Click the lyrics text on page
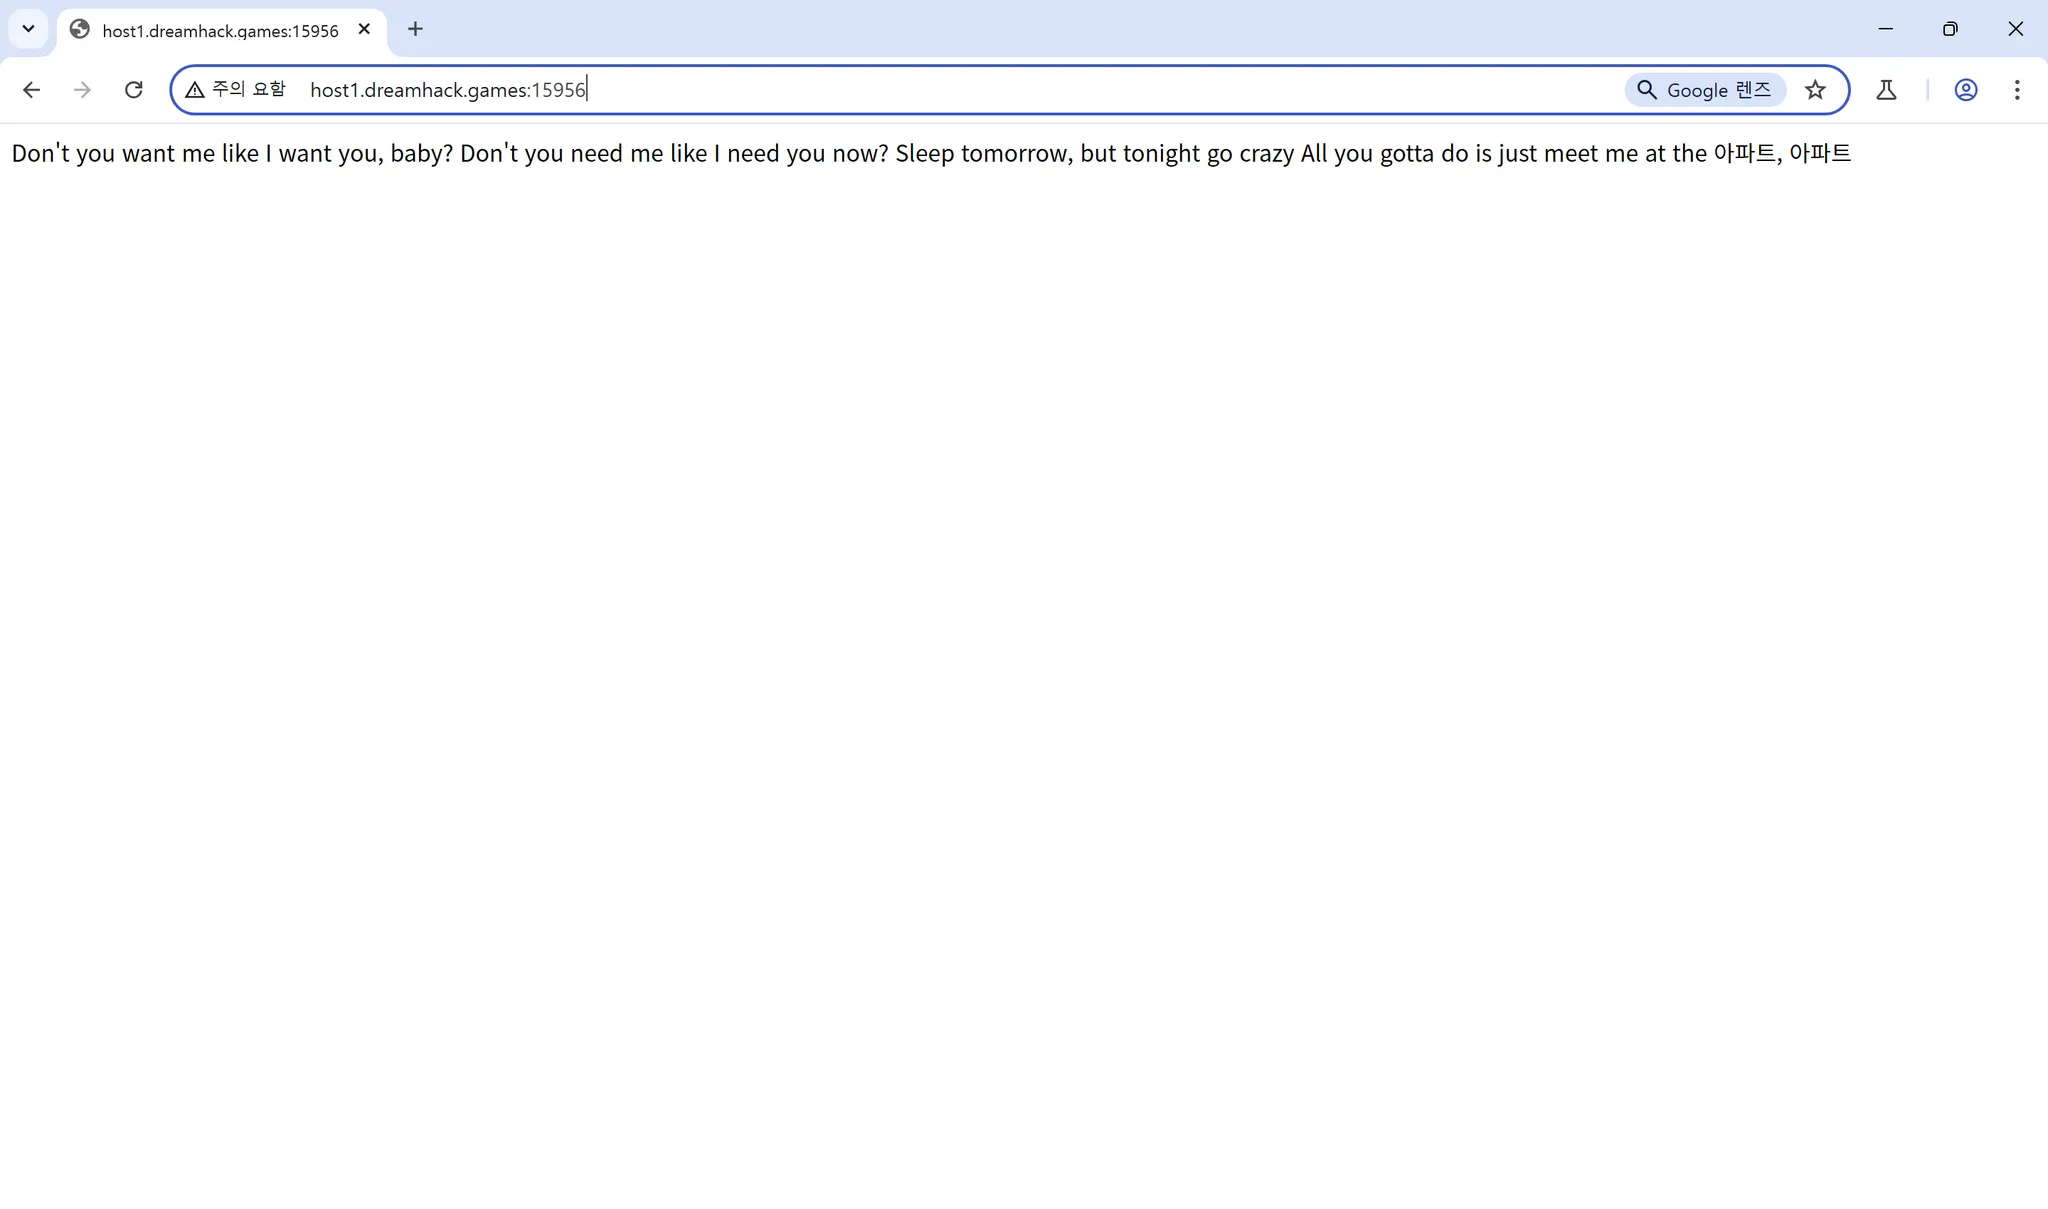The width and height of the screenshot is (2048, 1209). (930, 153)
